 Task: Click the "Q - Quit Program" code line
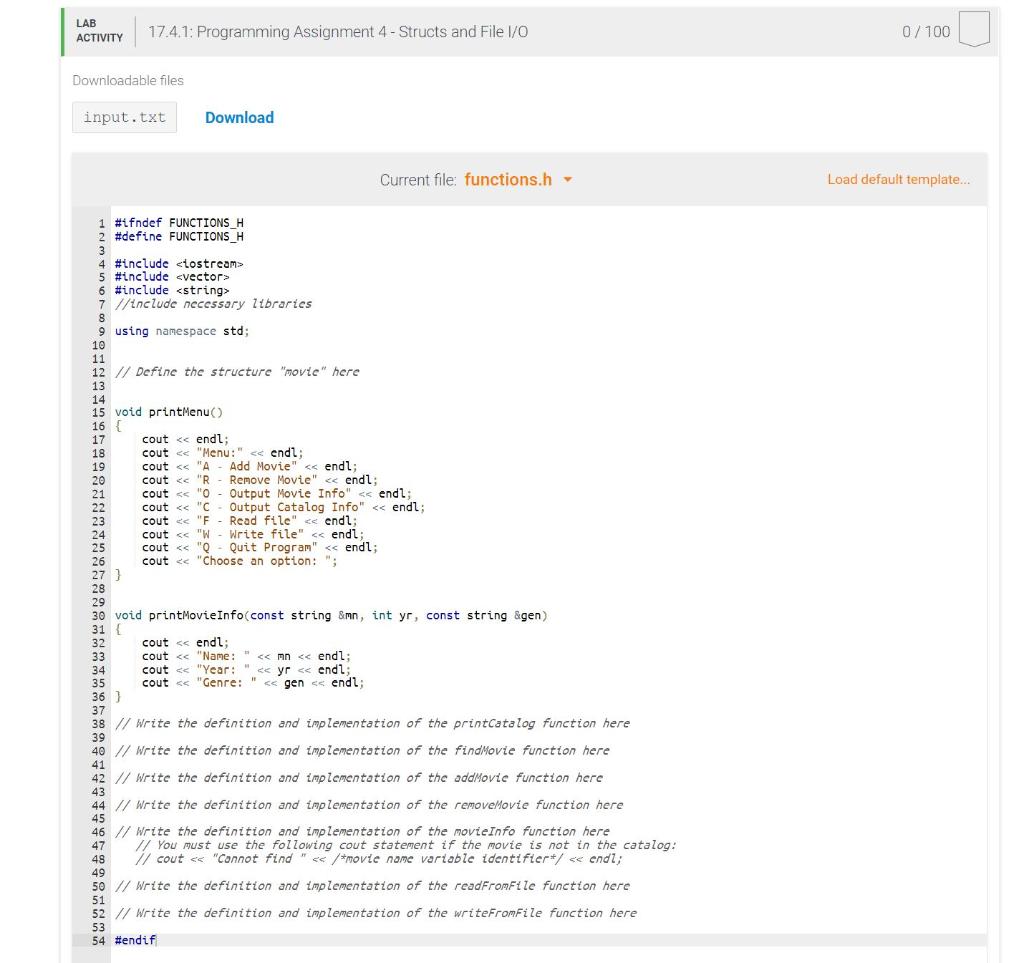pyautogui.click(x=260, y=547)
